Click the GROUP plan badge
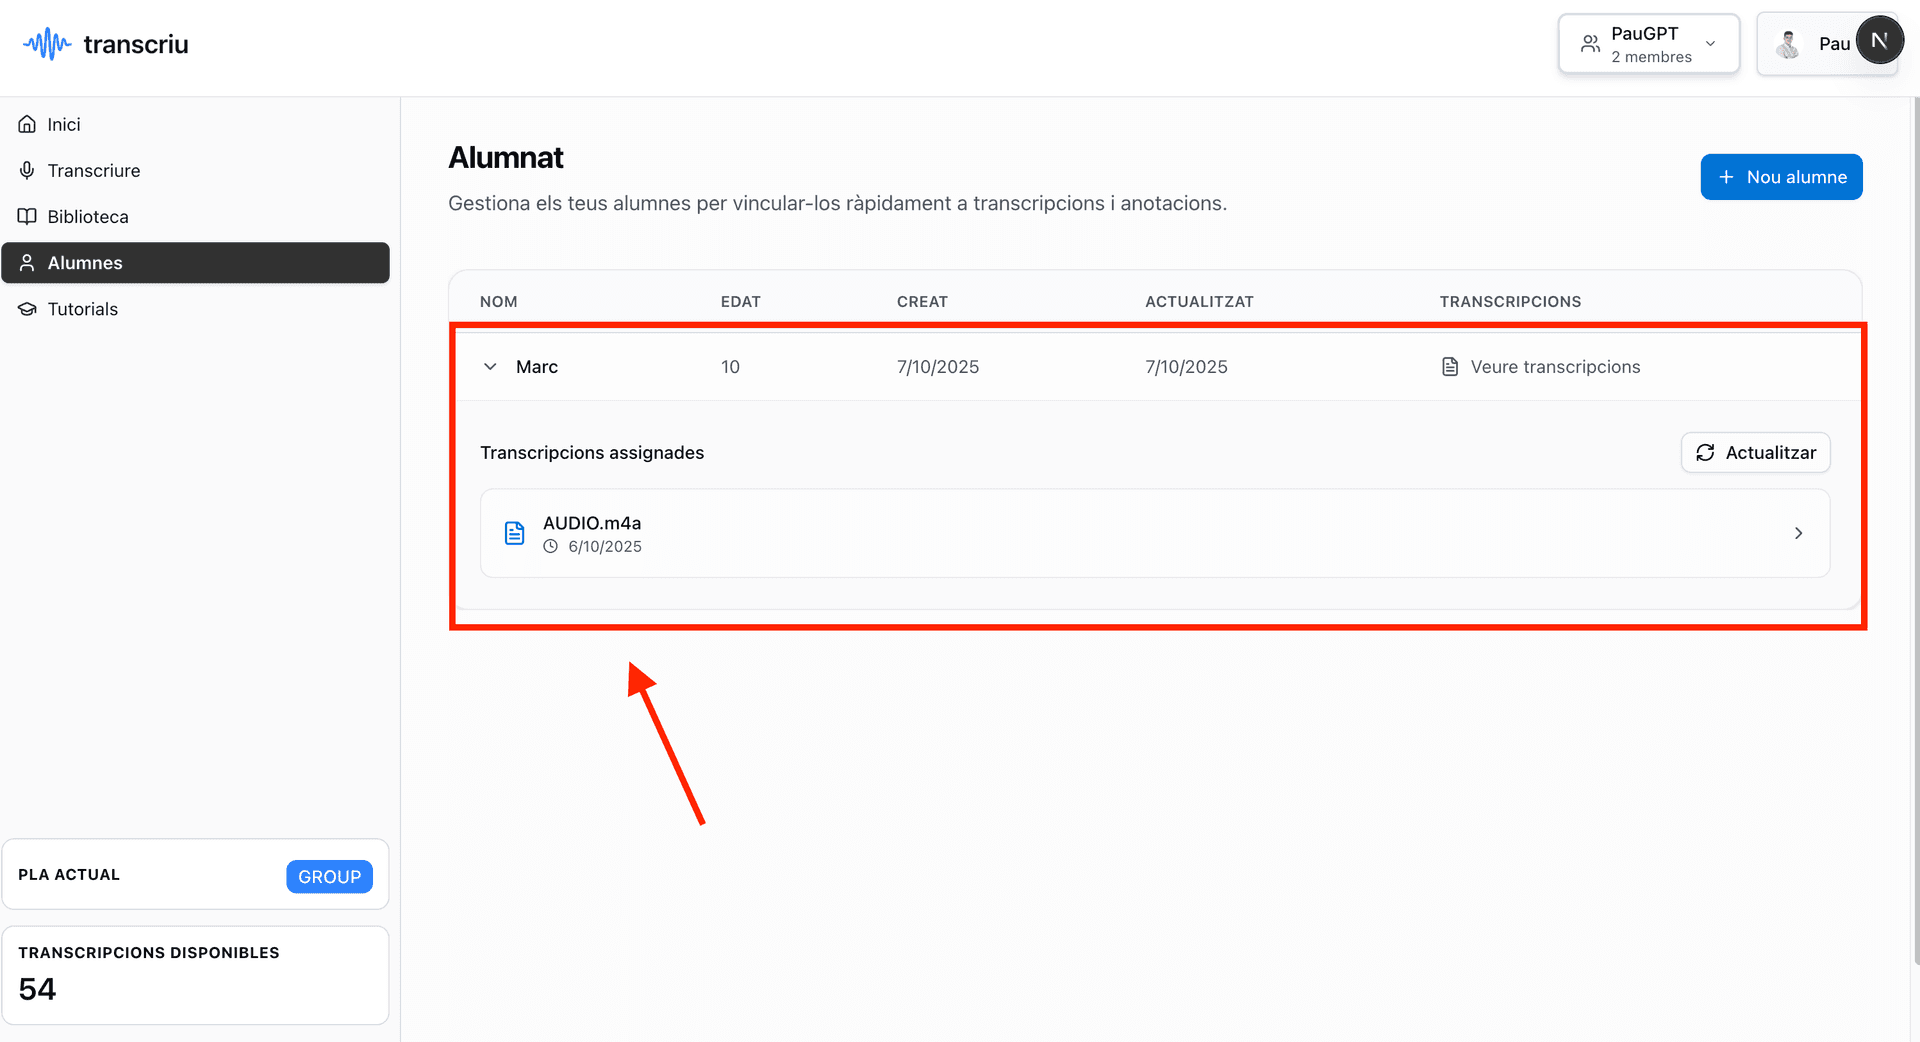 pos(329,876)
